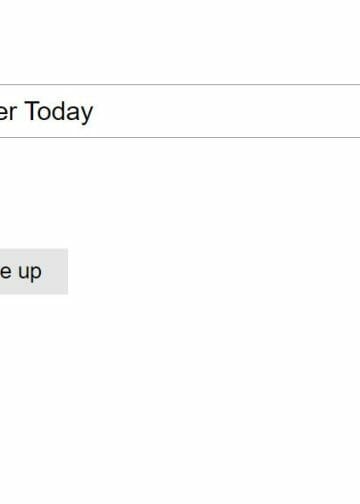Click the "er" letters before "Today"
Screen dimensions: 360x504
coord(8,113)
